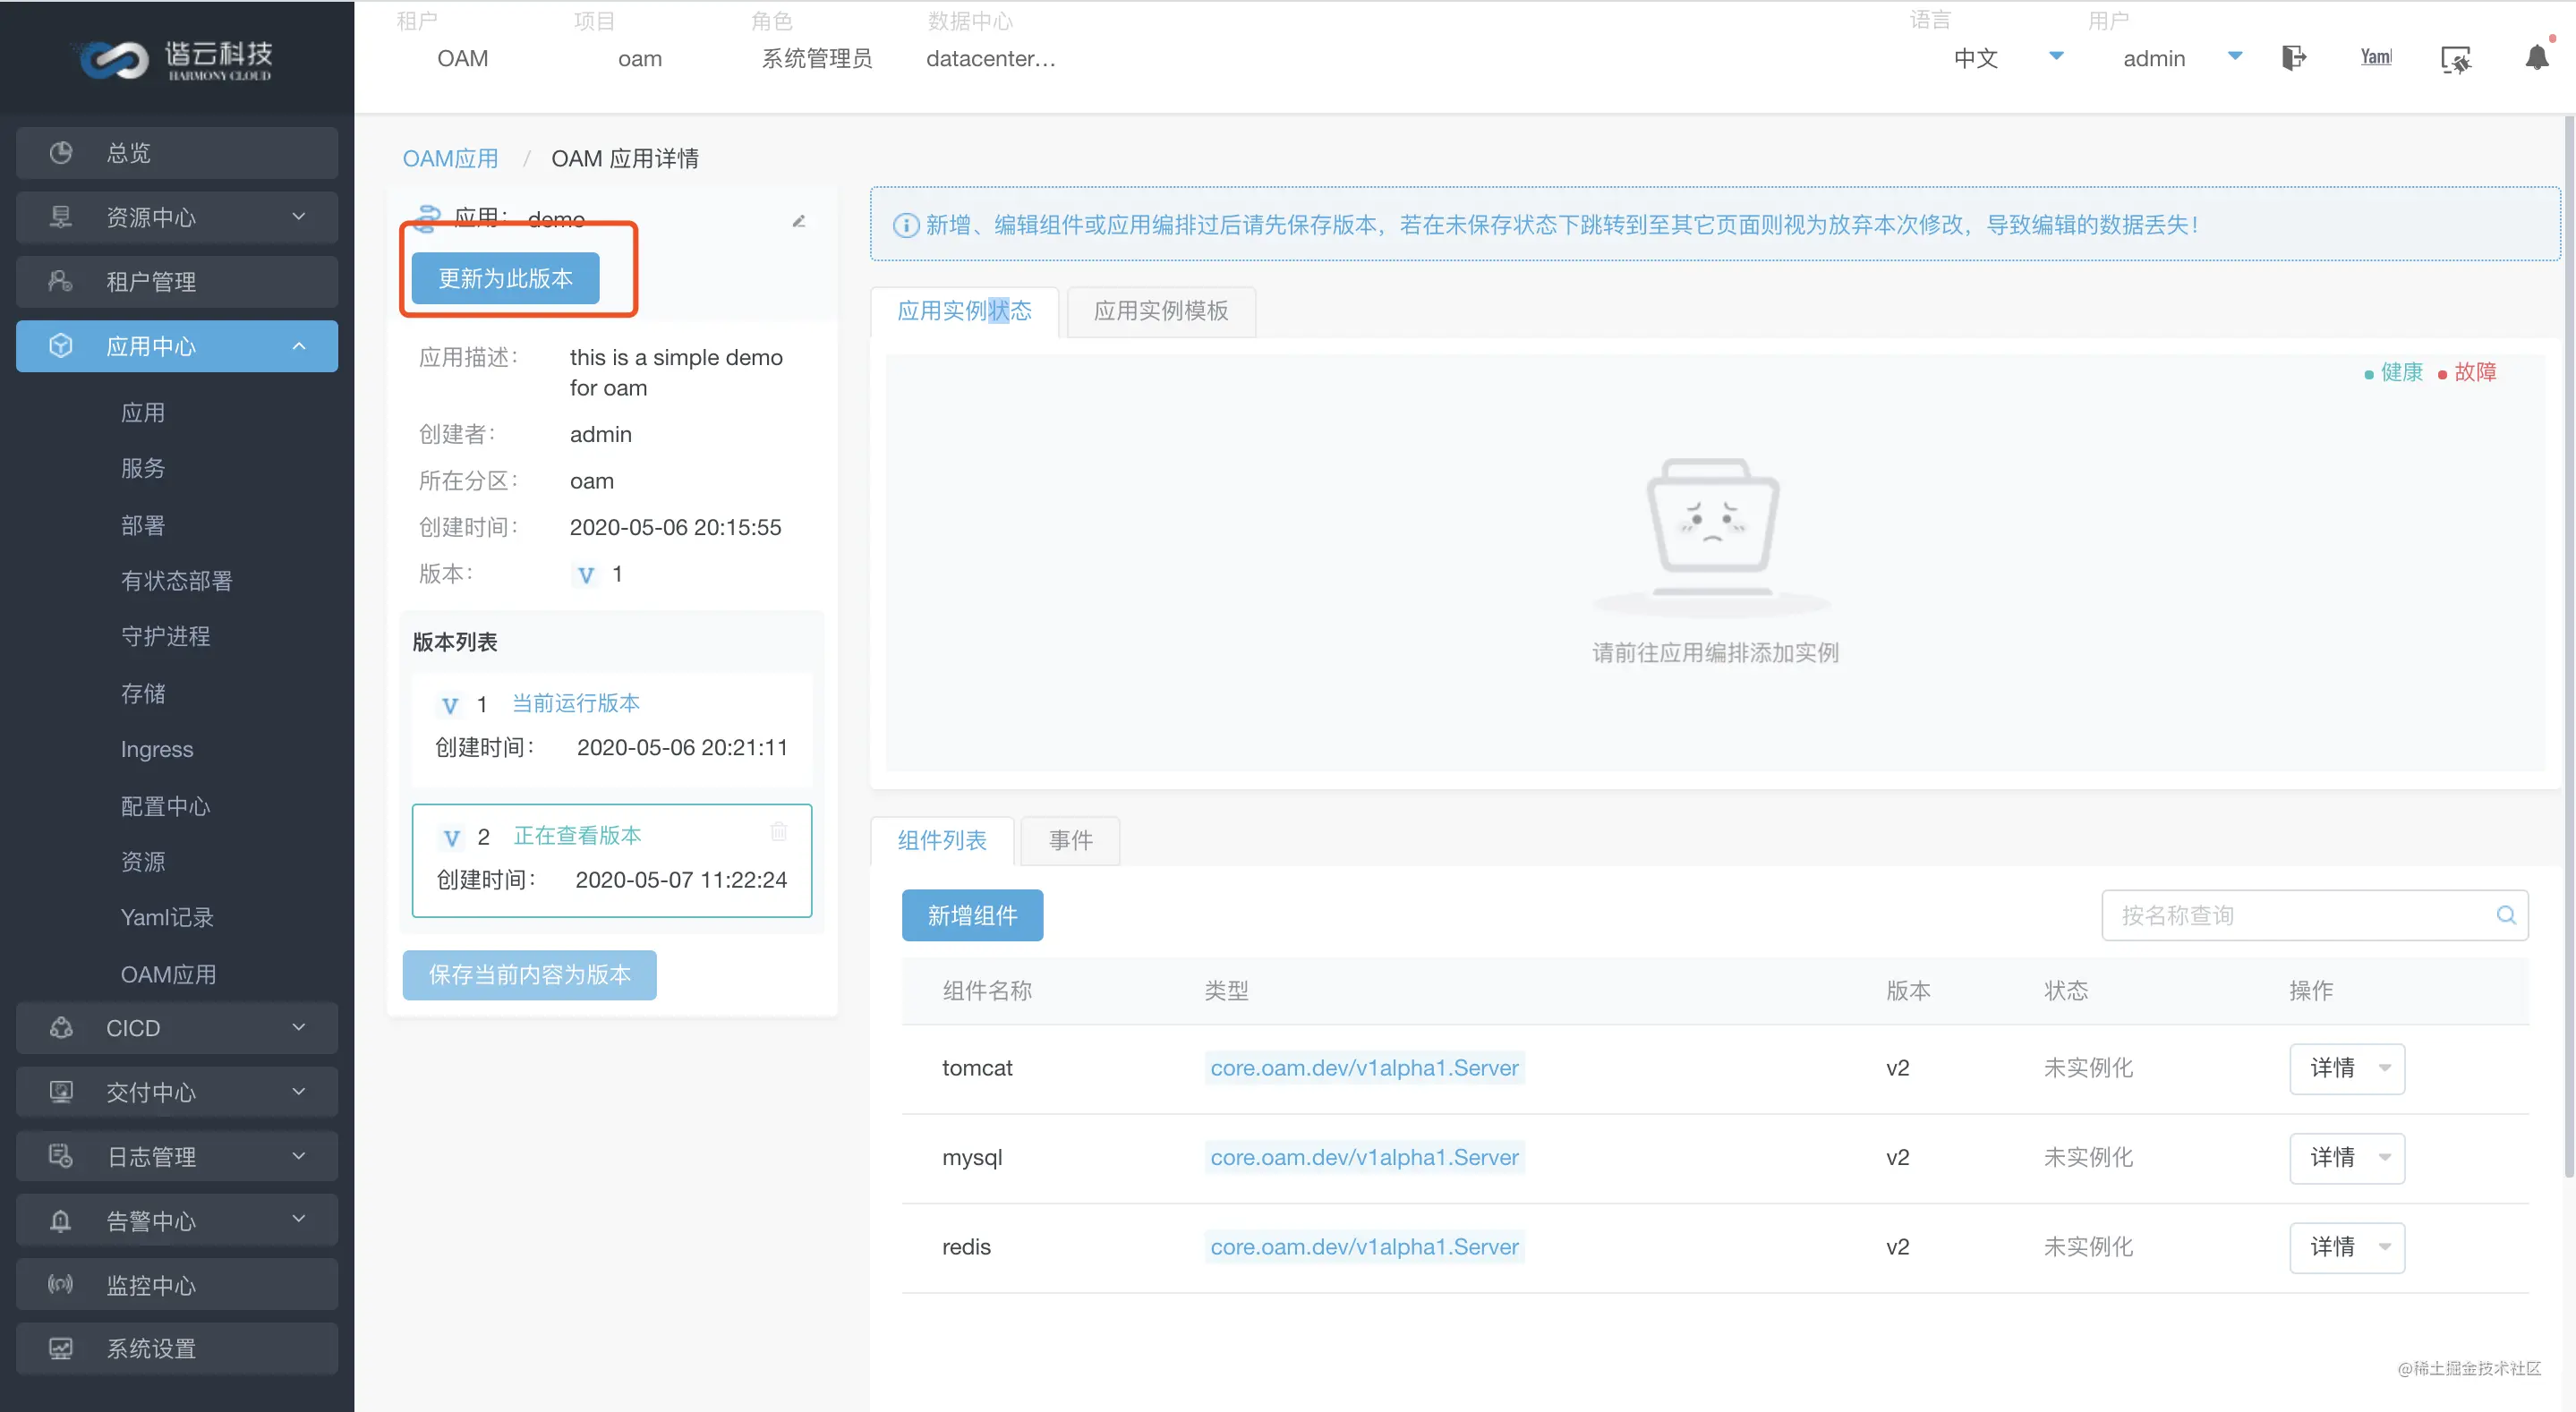Click 保存当前内容为版本 button

click(530, 974)
